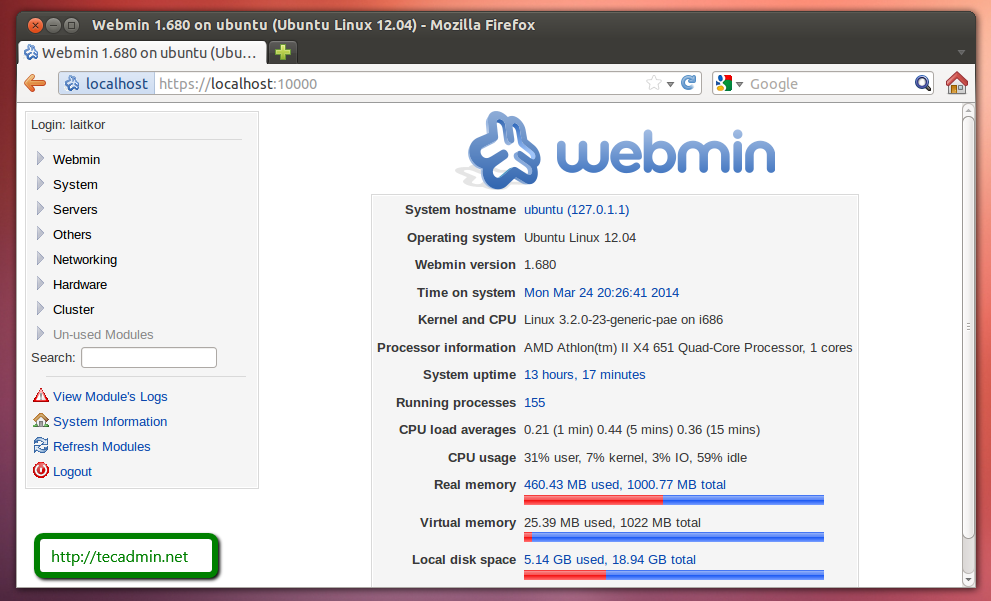This screenshot has height=601, width=991.
Task: Open View Module's Logs link
Action: pos(110,396)
